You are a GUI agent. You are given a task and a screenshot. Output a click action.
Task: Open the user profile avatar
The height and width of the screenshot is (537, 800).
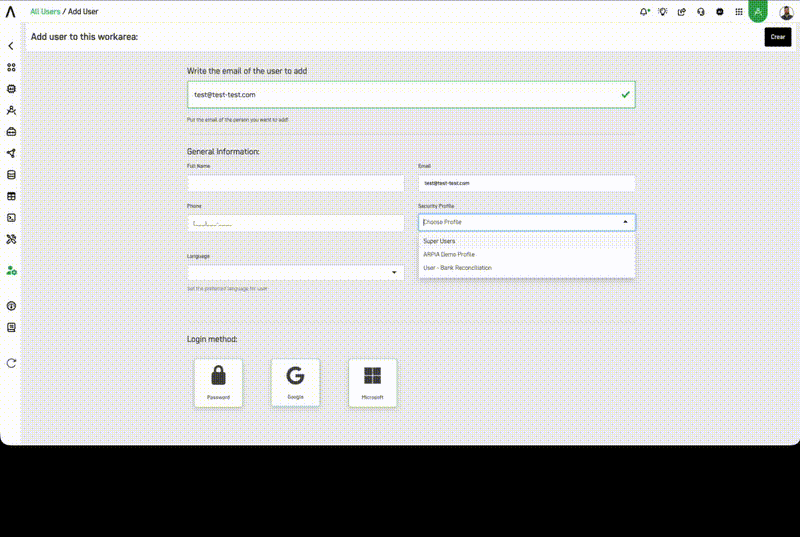click(786, 12)
